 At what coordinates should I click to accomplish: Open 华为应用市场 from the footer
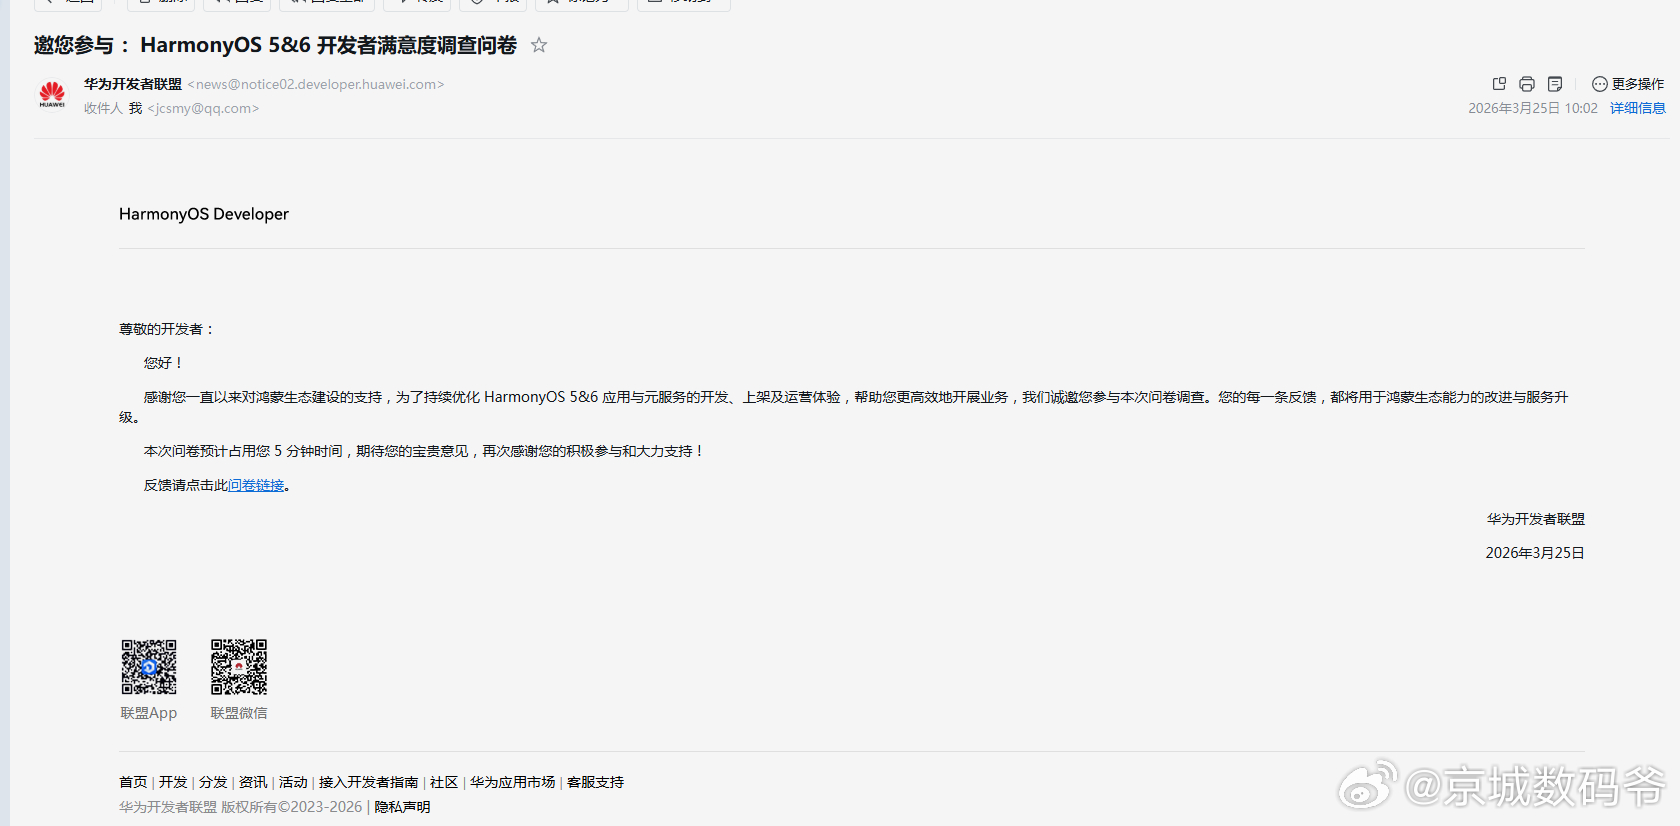point(512,782)
